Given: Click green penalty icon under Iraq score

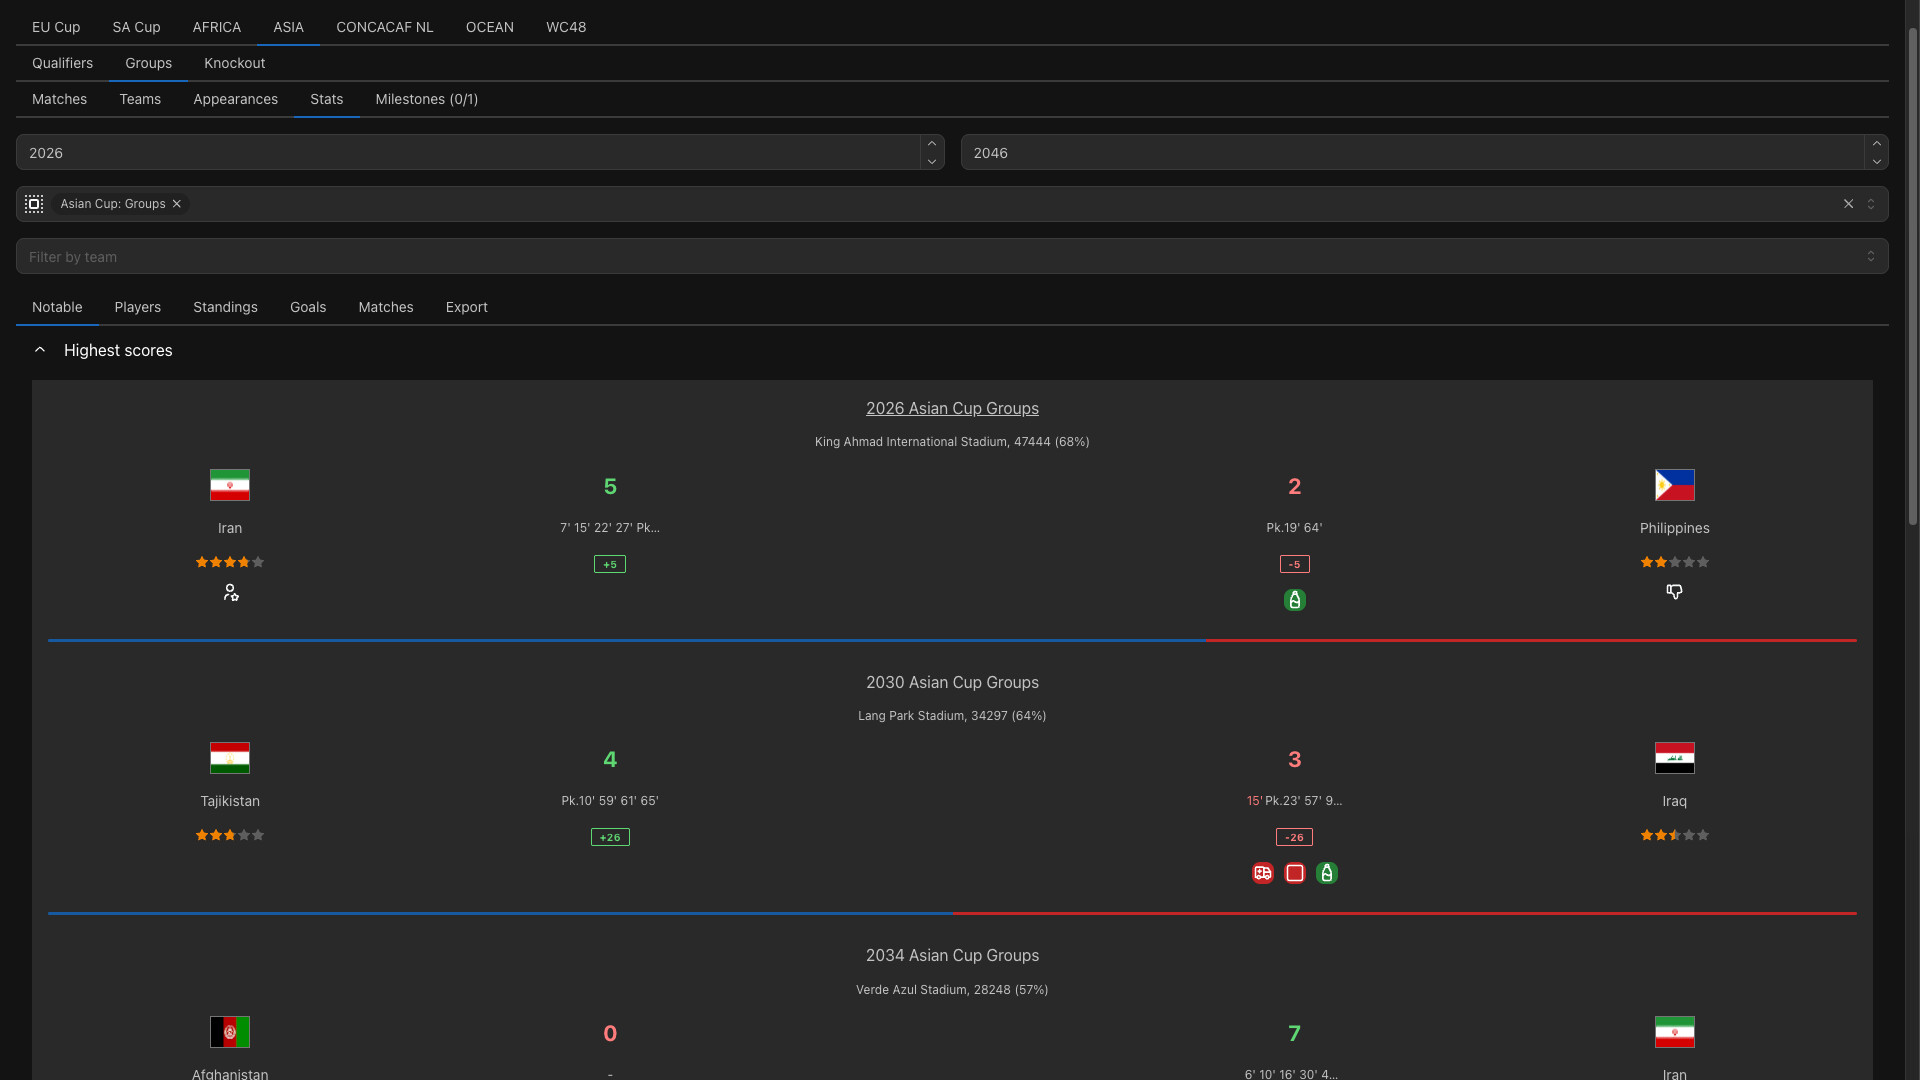Looking at the screenshot, I should [1326, 873].
